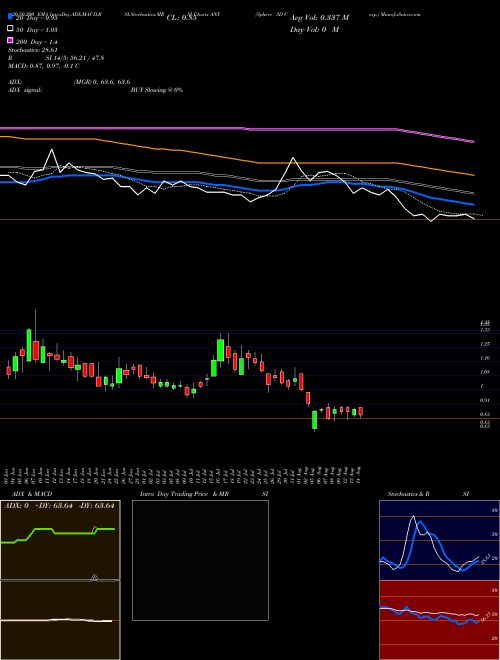Click the last red candlestick on the right
Screen dimensions: 500x660
coord(361,411)
